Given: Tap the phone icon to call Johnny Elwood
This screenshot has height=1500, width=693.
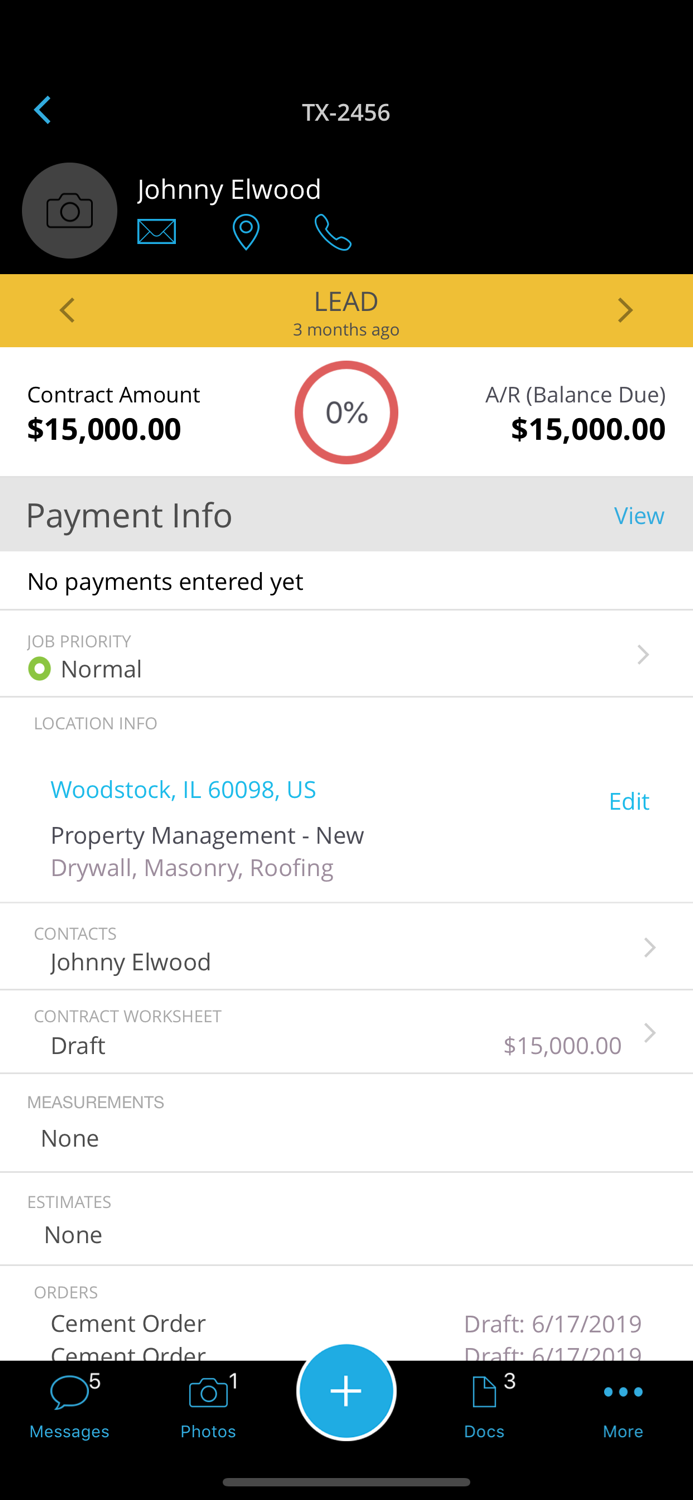Looking at the screenshot, I should [x=333, y=230].
